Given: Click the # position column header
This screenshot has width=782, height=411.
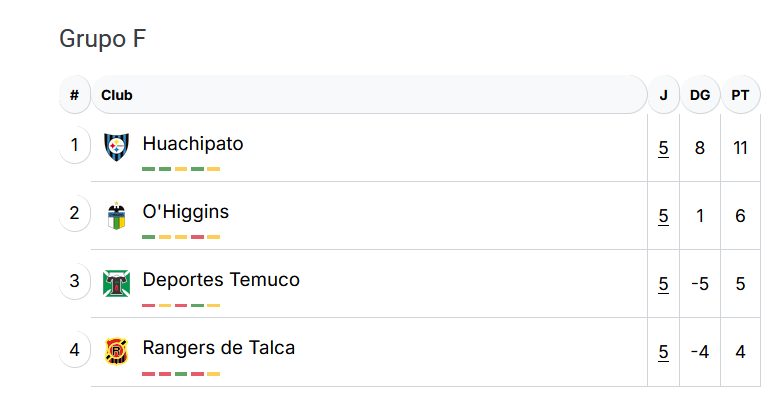Looking at the screenshot, I should click(74, 95).
